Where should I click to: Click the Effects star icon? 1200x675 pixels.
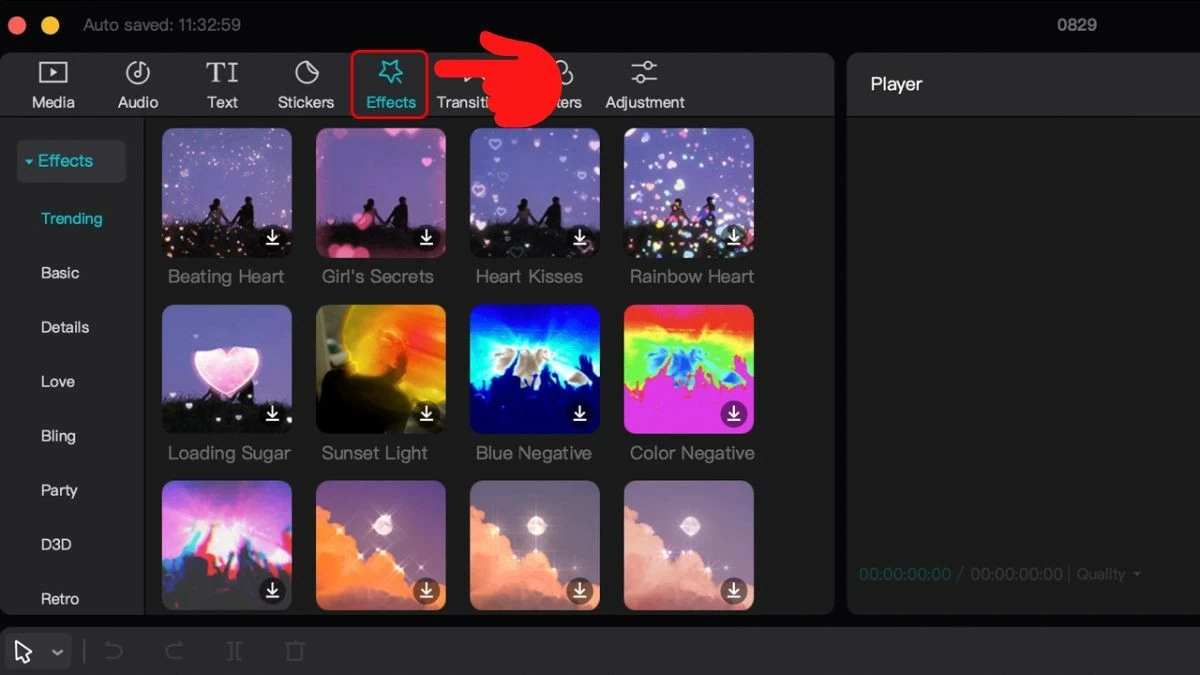pyautogui.click(x=390, y=73)
